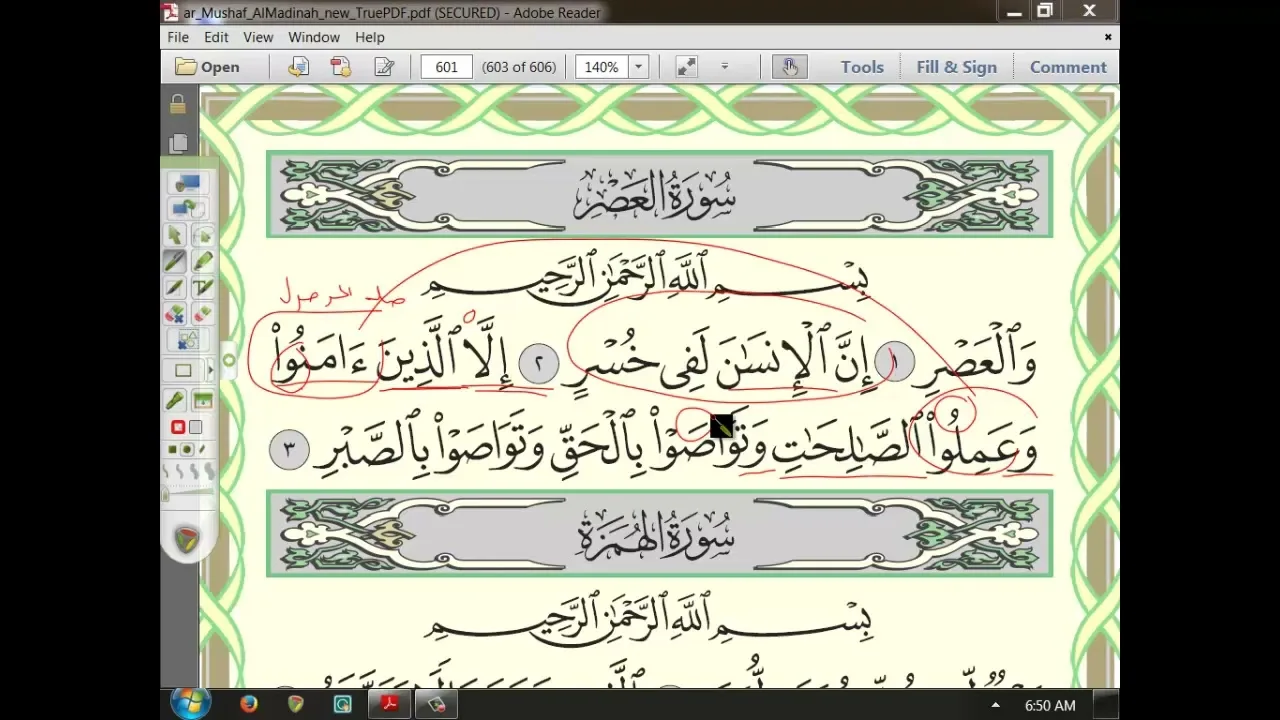Close the document via menu bar X
Image resolution: width=1280 pixels, height=720 pixels.
coord(1107,37)
